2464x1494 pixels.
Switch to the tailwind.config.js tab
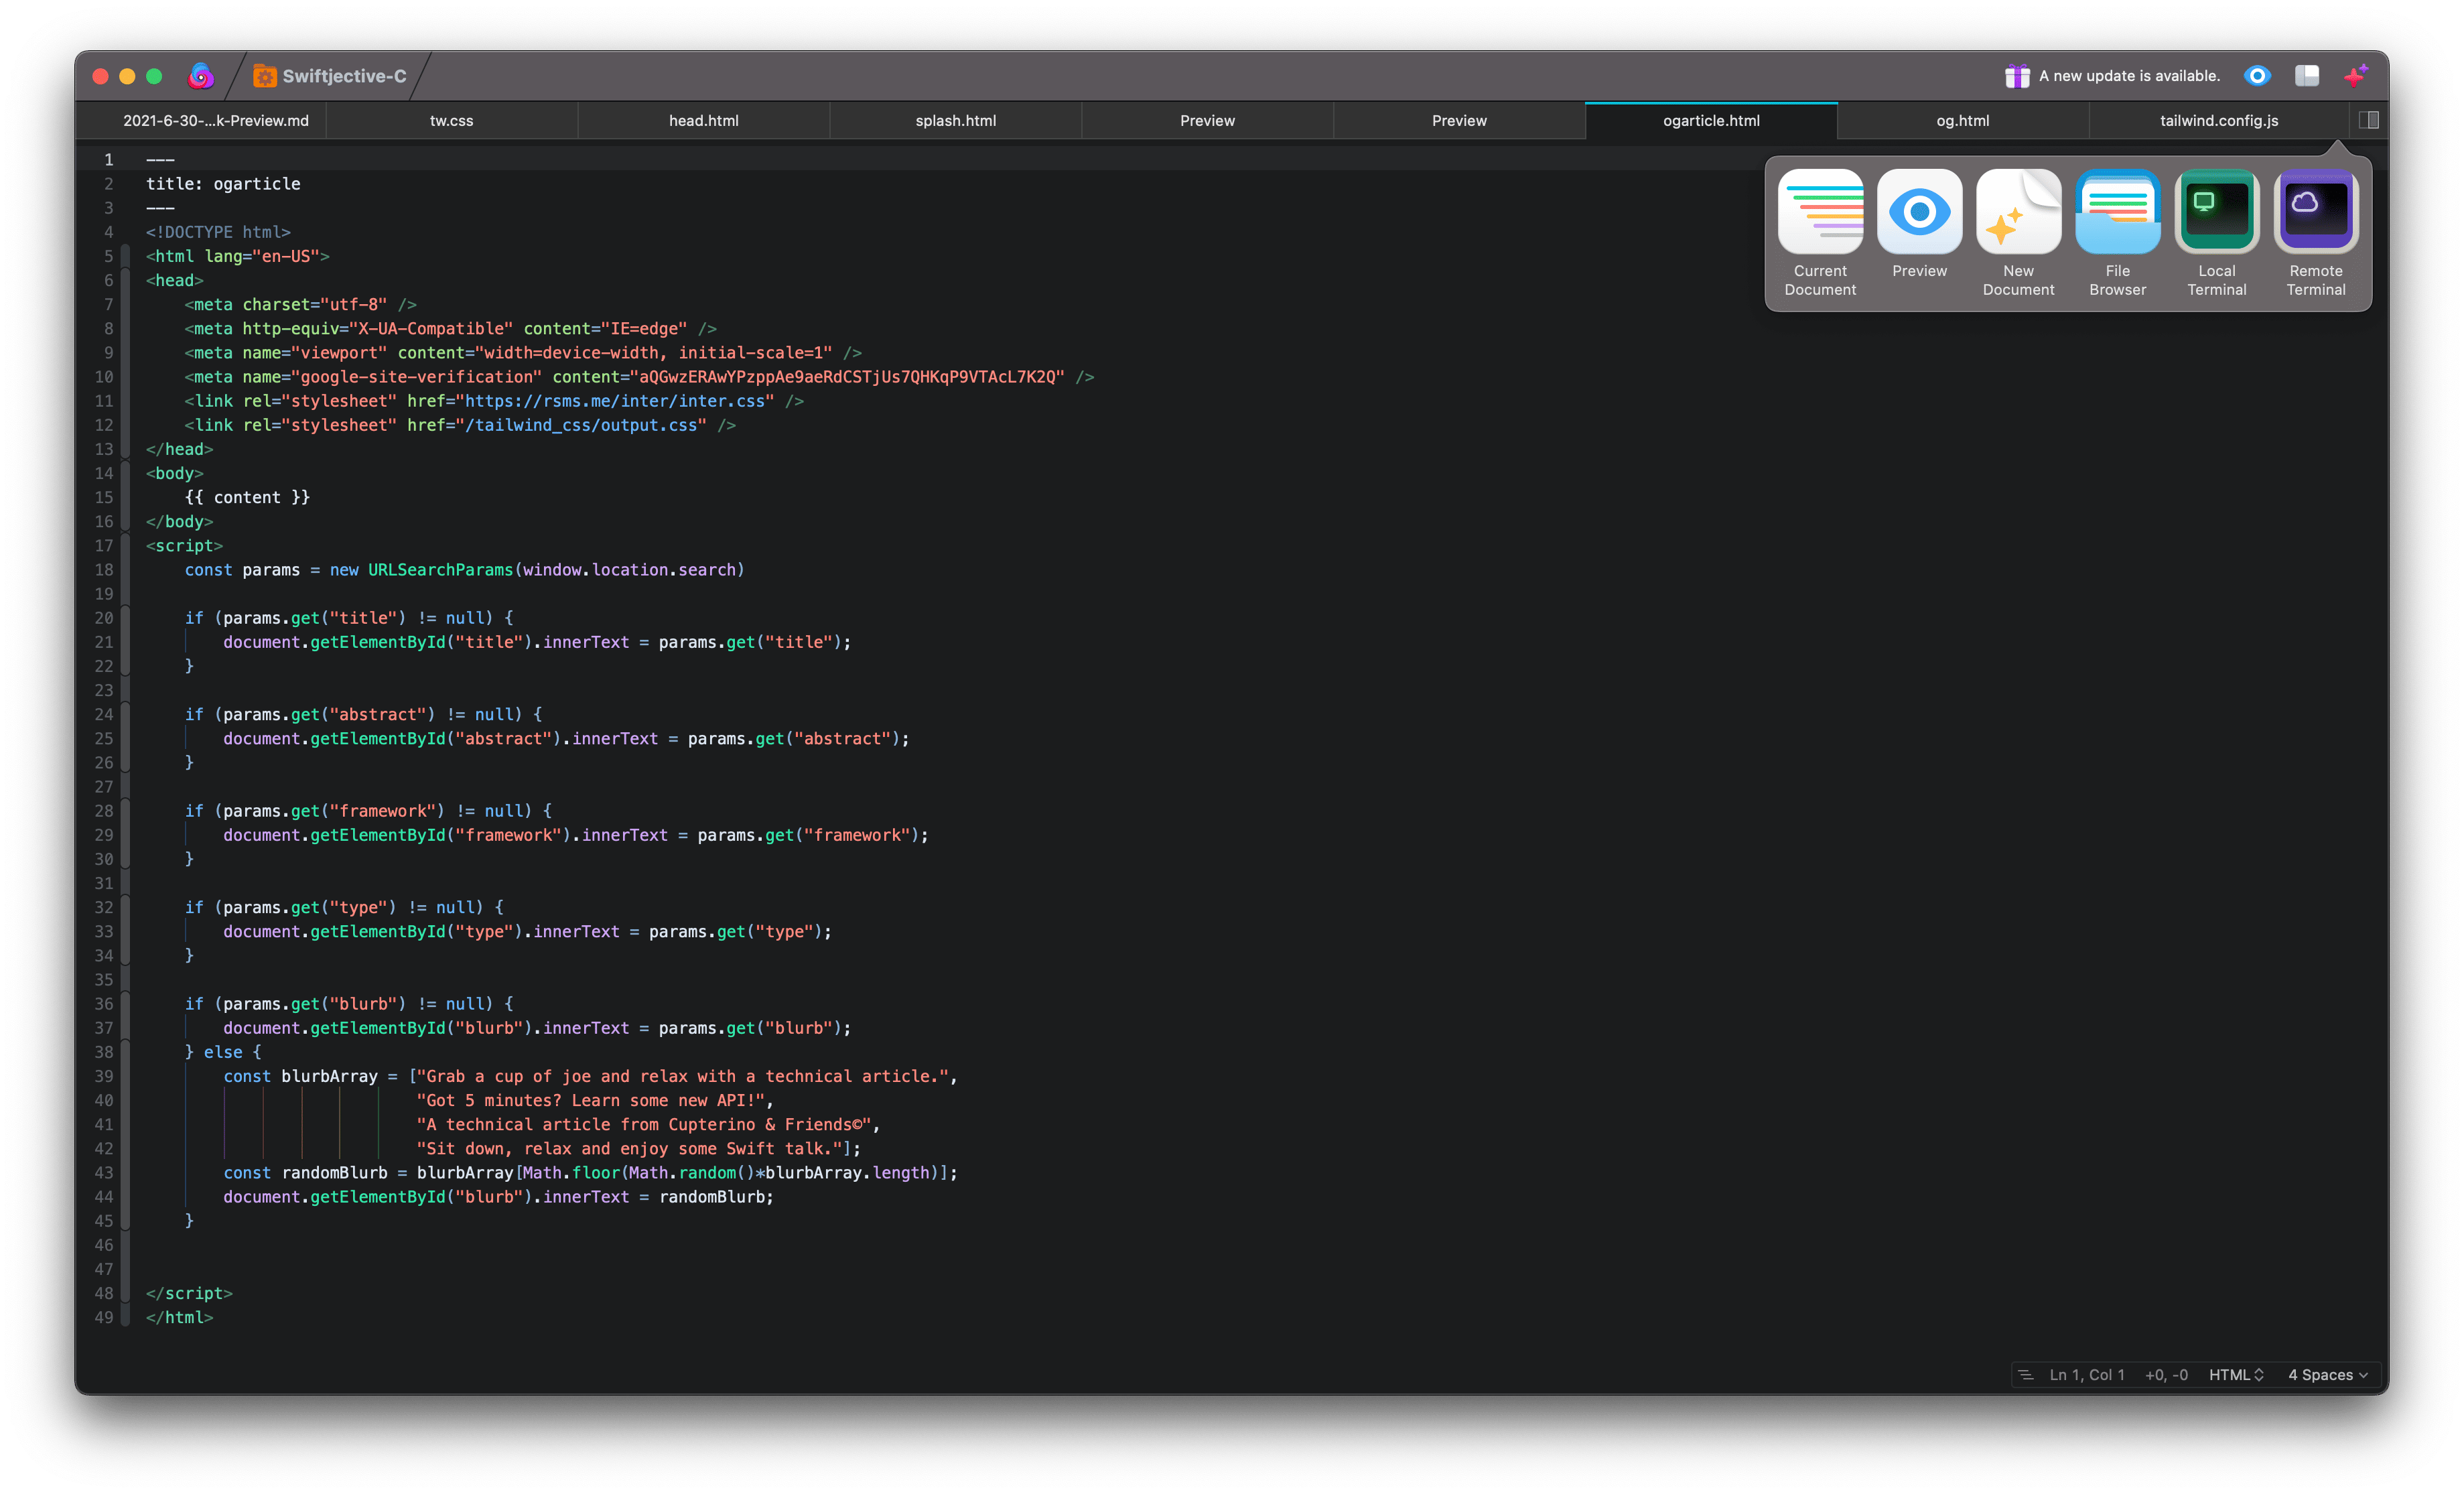pos(2218,120)
